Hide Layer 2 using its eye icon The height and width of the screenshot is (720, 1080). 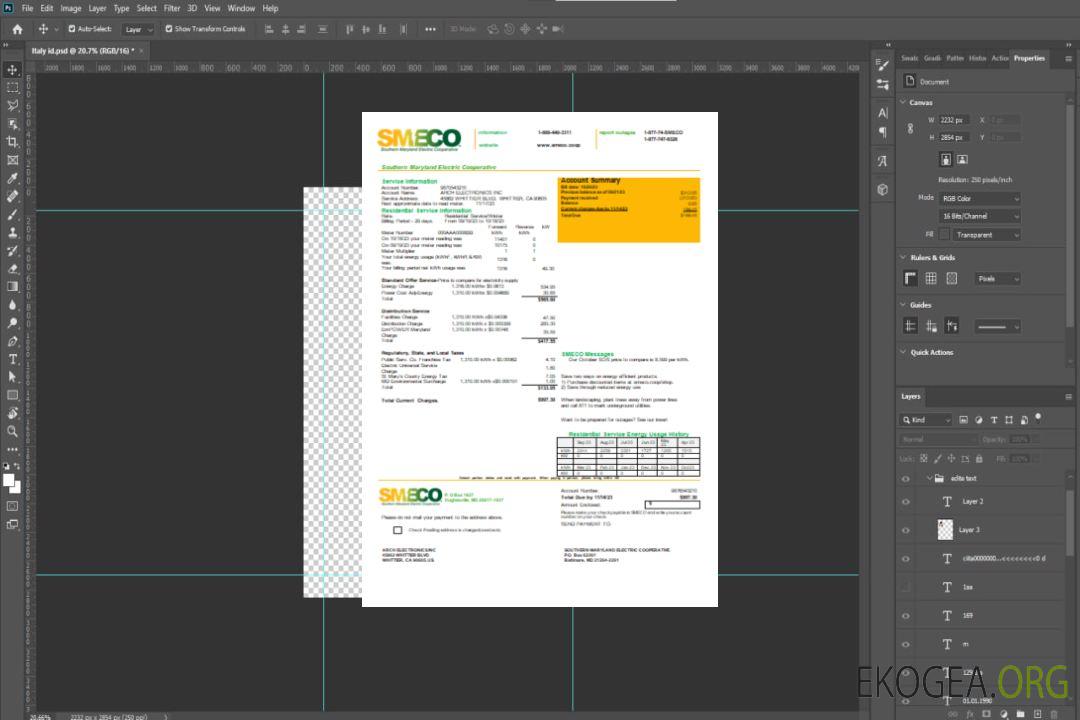pos(906,502)
